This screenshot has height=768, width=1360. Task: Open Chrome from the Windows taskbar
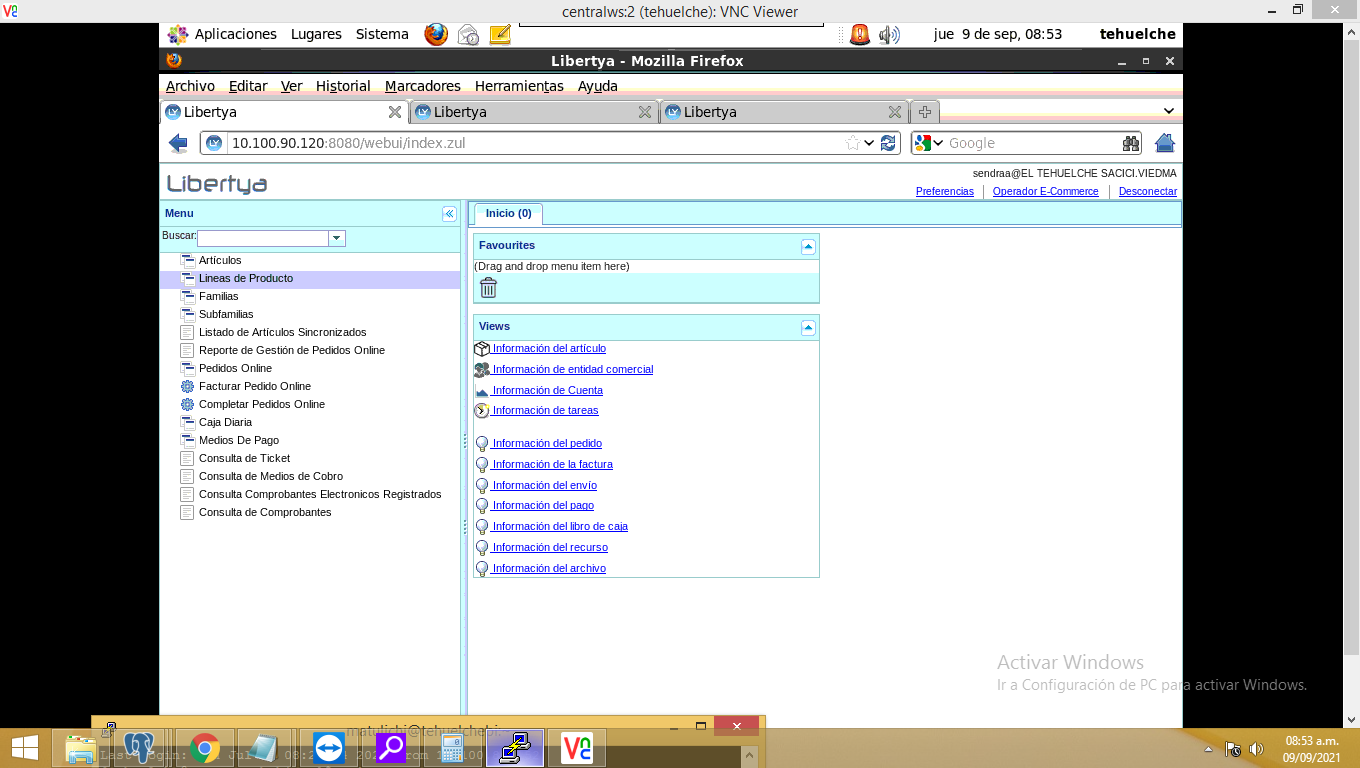[204, 748]
